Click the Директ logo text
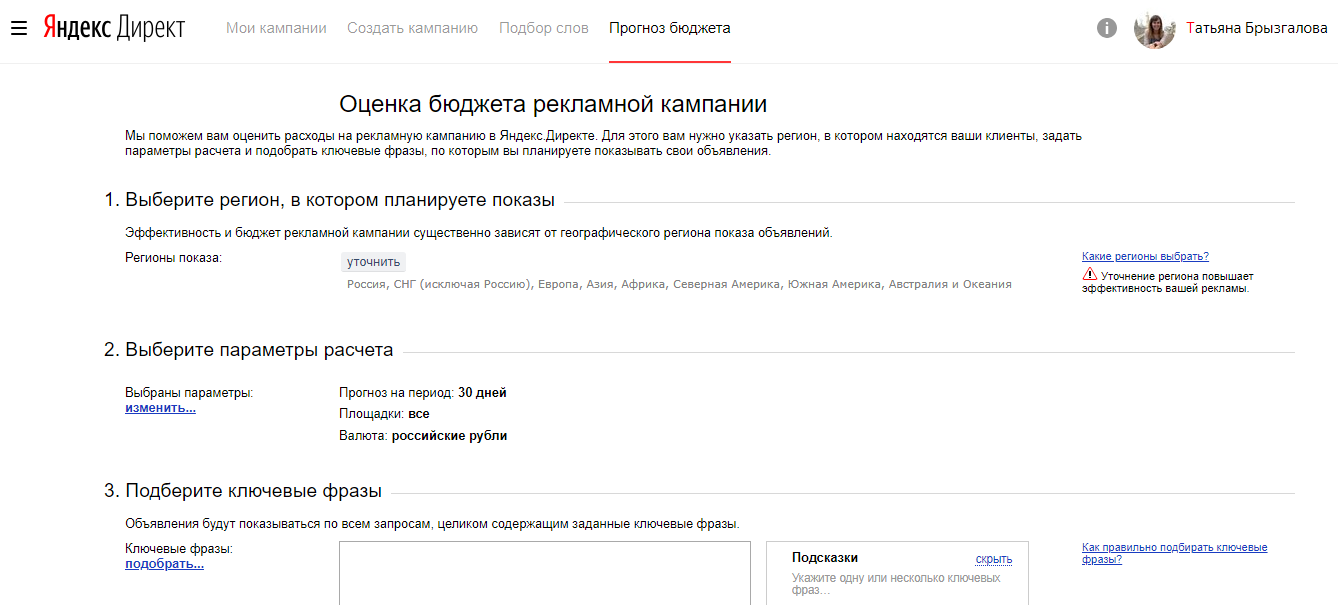The width and height of the screenshot is (1338, 605). coord(151,28)
